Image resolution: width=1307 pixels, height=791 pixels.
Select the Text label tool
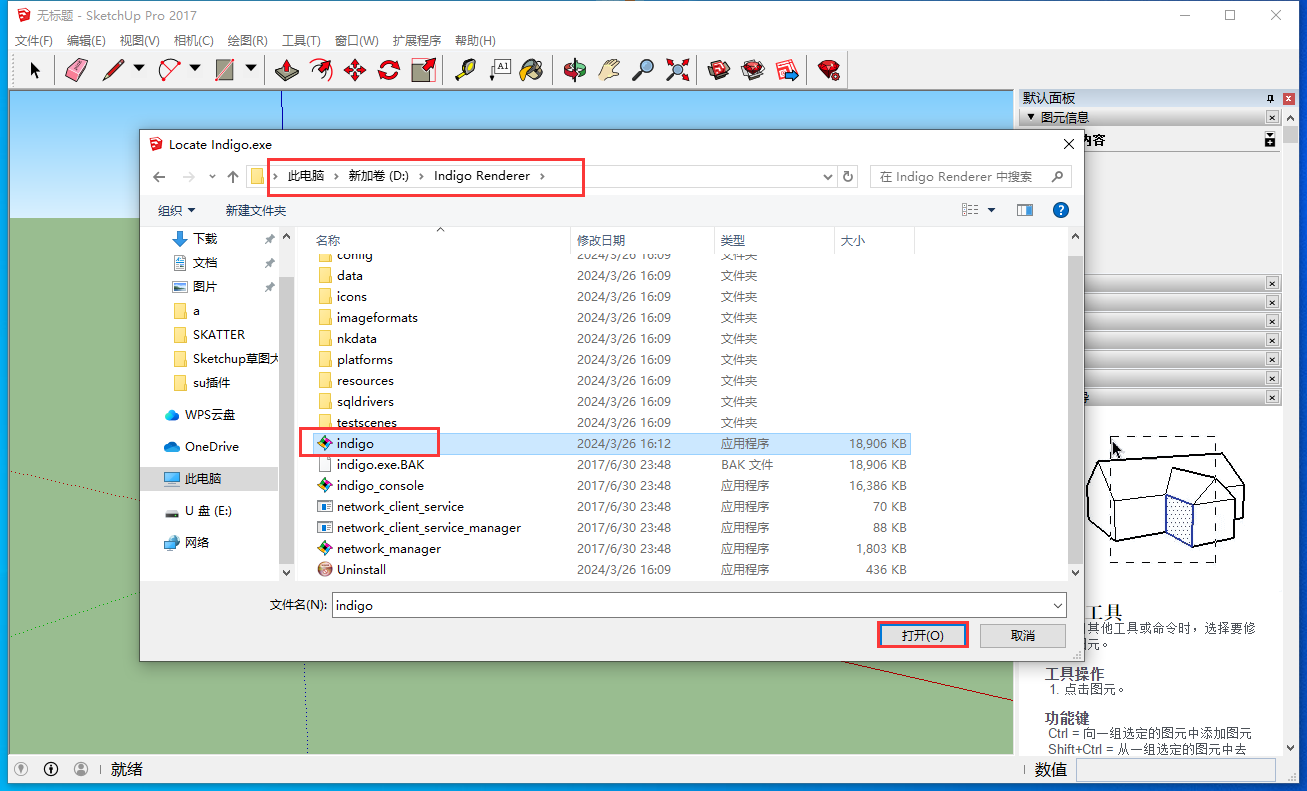tap(499, 70)
